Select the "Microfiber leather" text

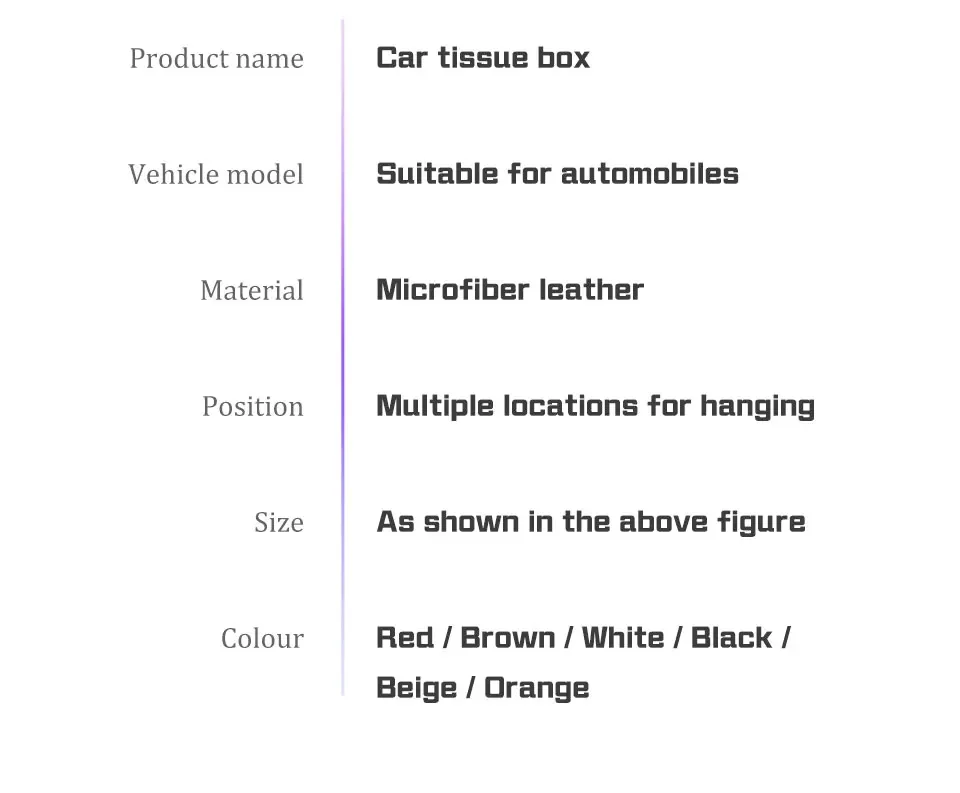pyautogui.click(x=510, y=290)
